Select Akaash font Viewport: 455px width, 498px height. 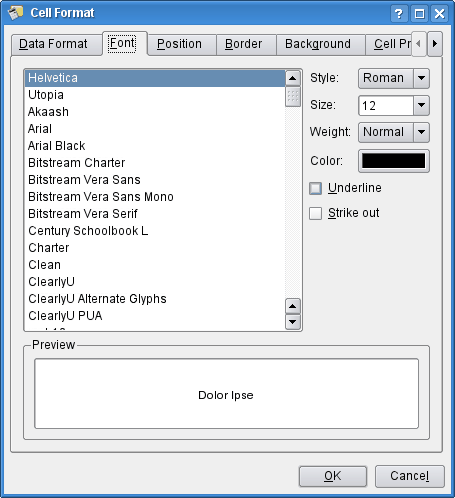[x=155, y=112]
